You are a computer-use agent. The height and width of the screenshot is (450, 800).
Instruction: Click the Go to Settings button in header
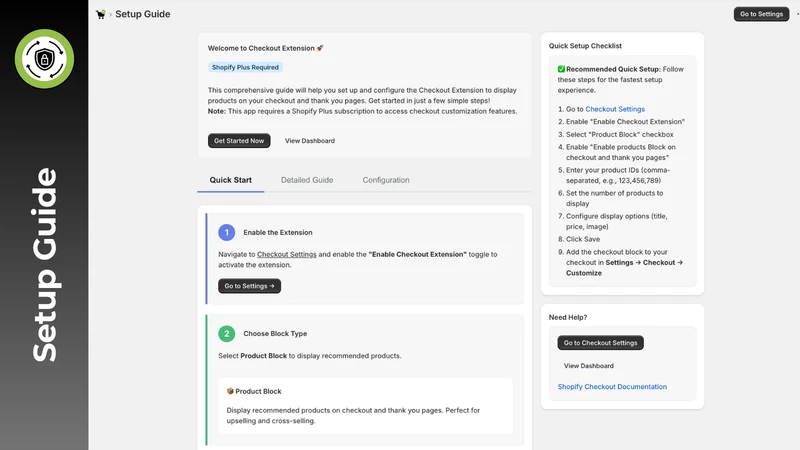tap(761, 14)
